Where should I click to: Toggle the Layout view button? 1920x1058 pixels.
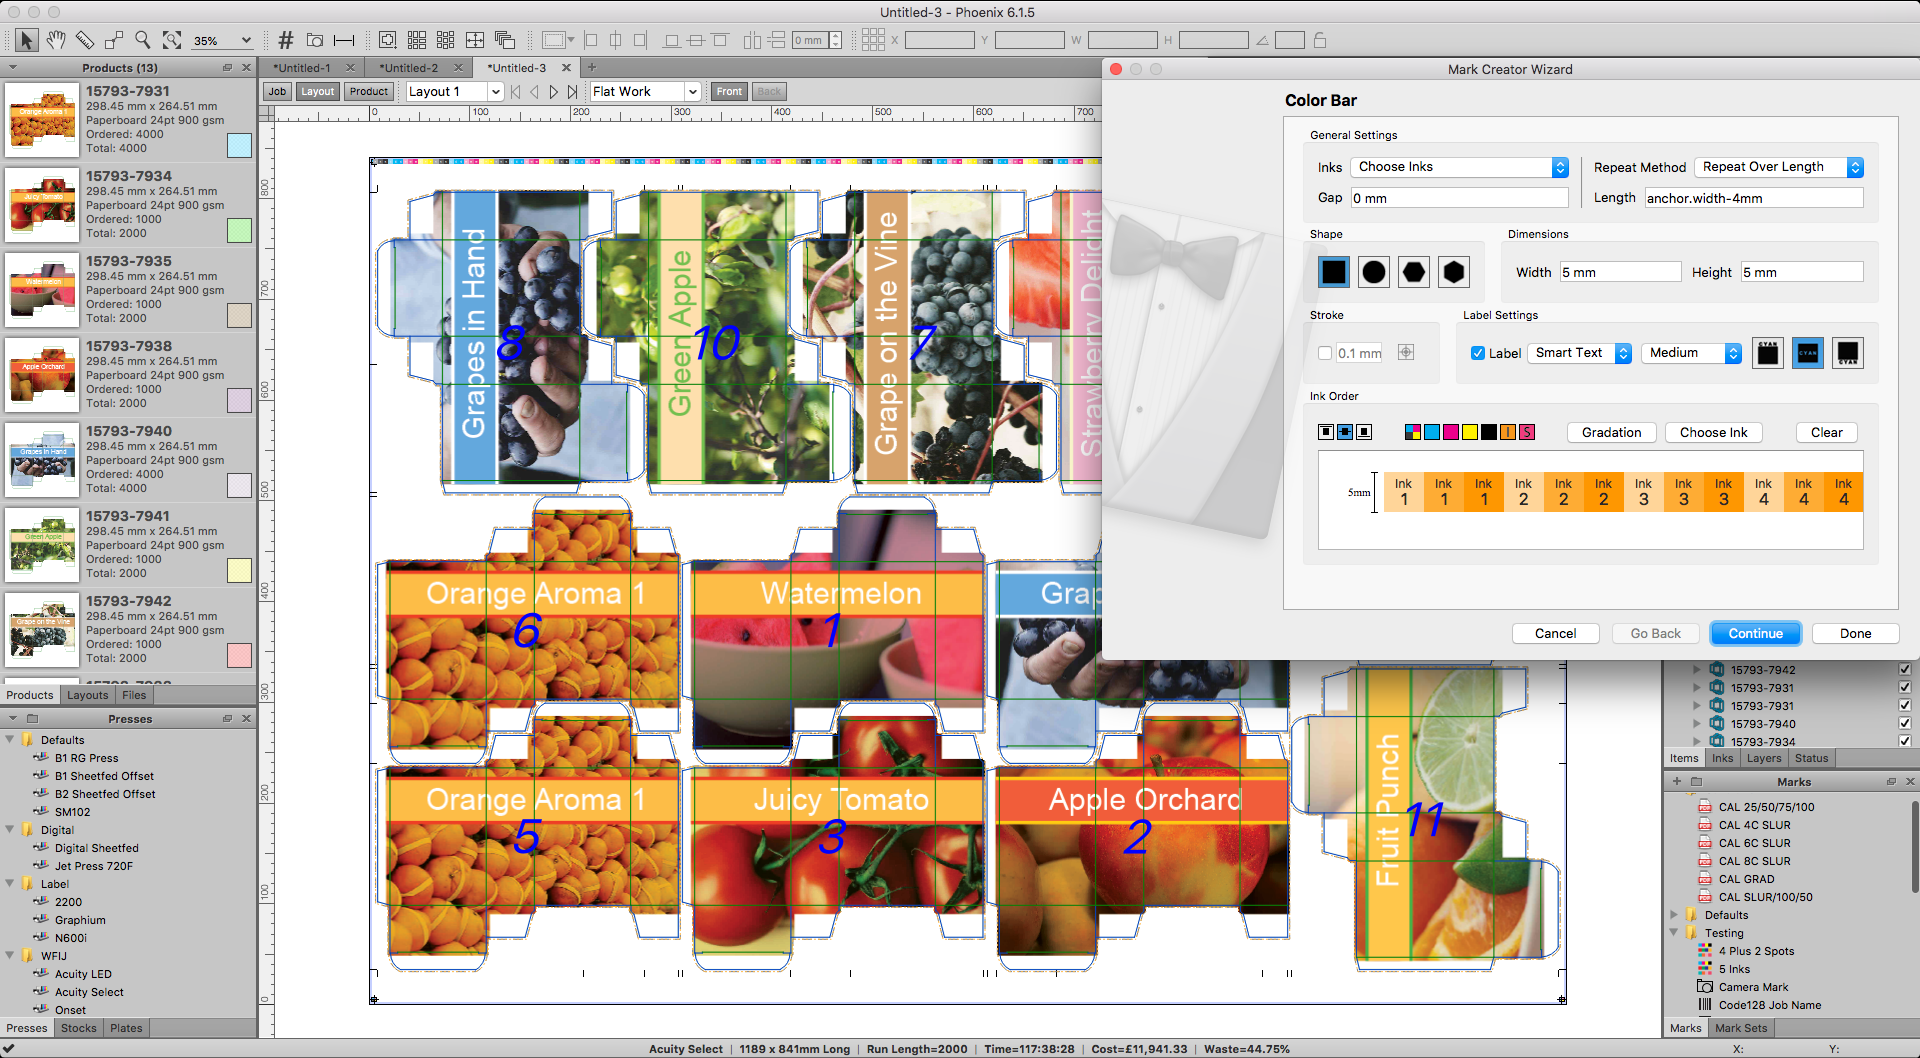tap(318, 91)
